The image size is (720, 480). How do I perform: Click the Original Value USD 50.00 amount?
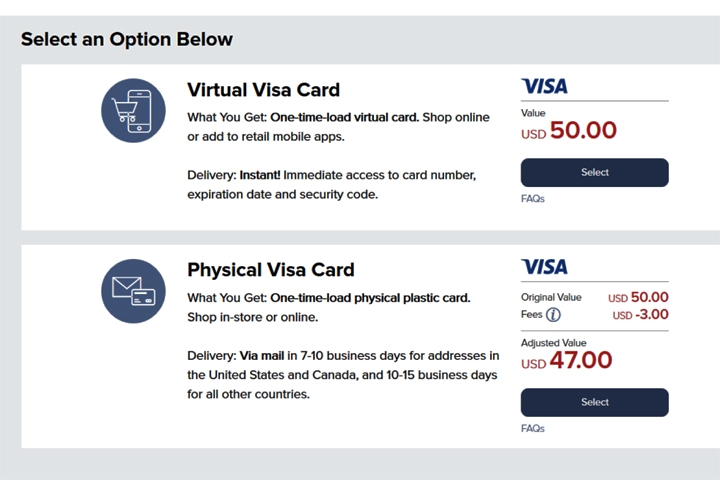tap(638, 297)
